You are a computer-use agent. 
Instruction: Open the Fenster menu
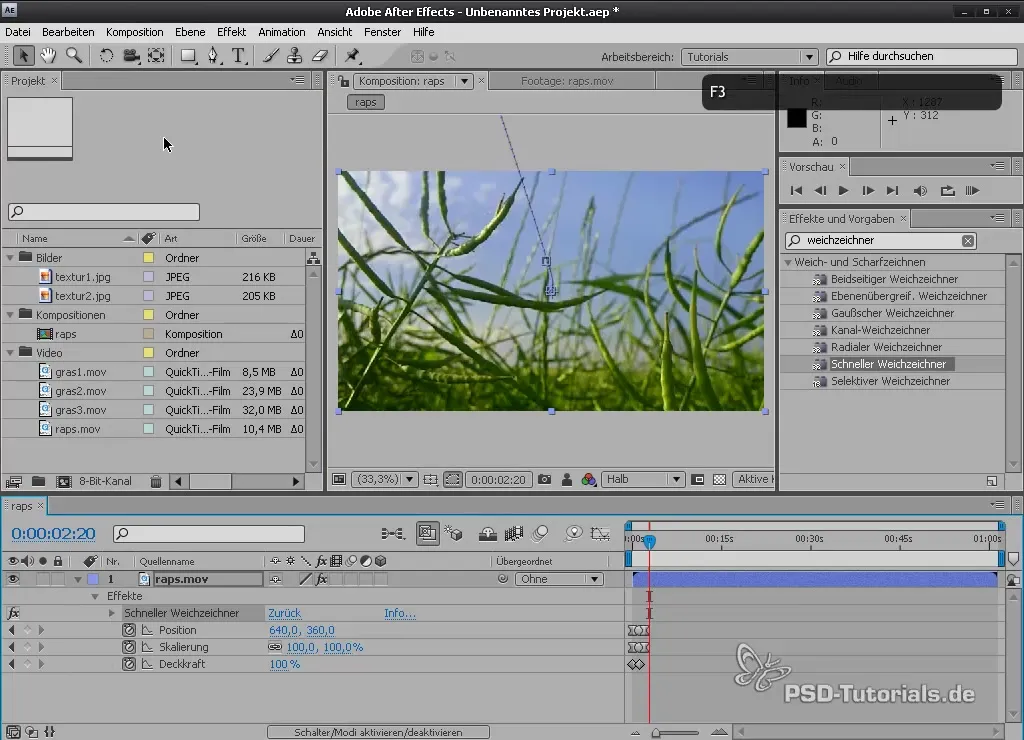[382, 32]
